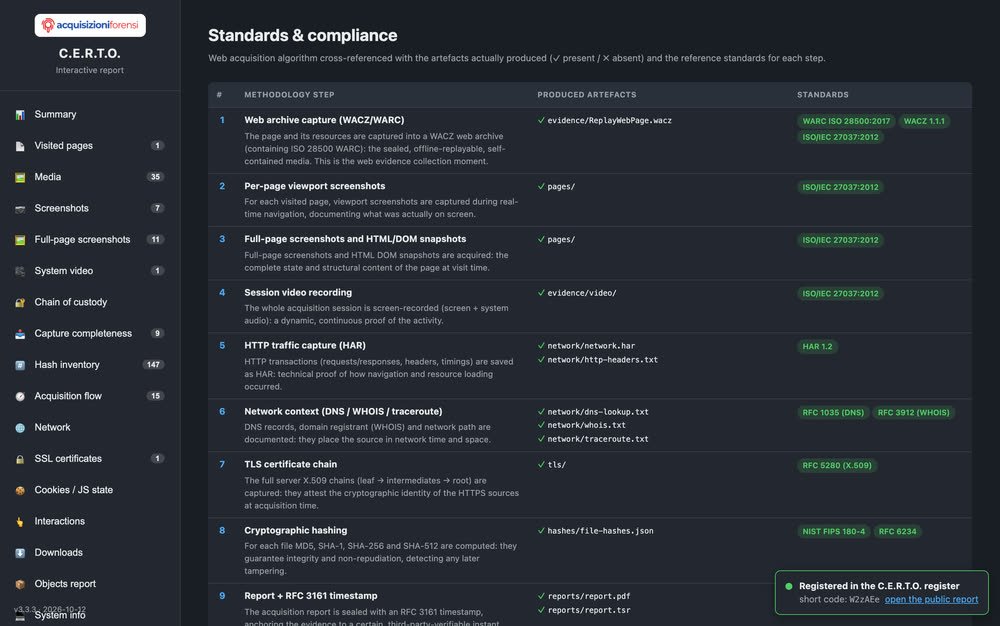This screenshot has width=1000, height=626.
Task: Click the Capture completeness tray icon
Action: point(20,333)
